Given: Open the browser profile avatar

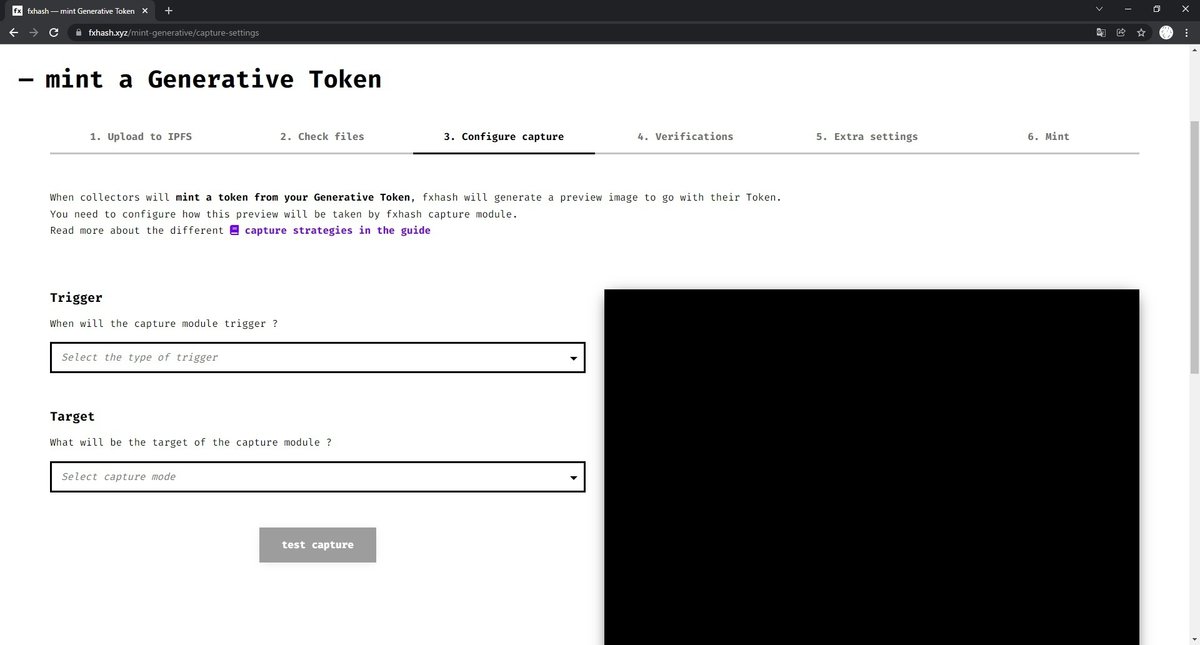Looking at the screenshot, I should pos(1166,32).
